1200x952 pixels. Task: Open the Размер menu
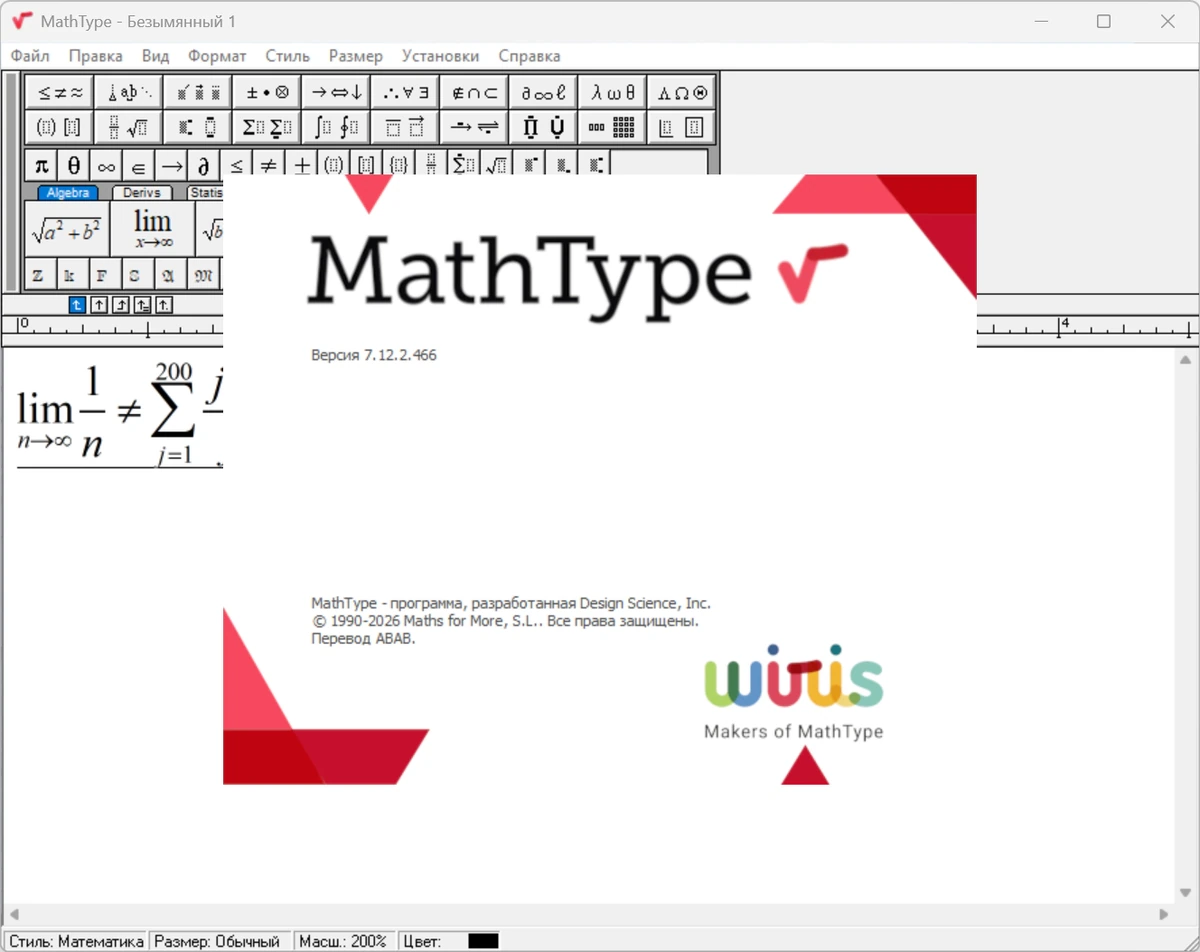click(x=356, y=56)
